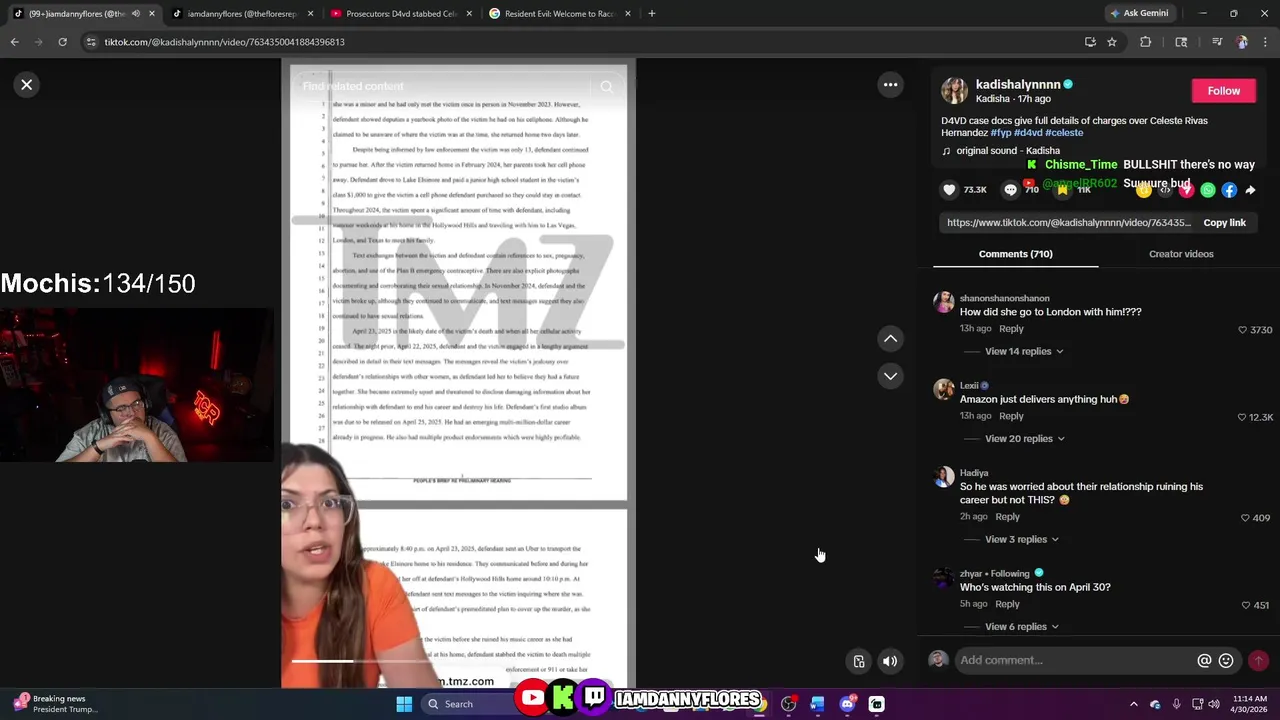Open original sound - Kadisha
The image size is (1280, 720).
click(x=1007, y=151)
